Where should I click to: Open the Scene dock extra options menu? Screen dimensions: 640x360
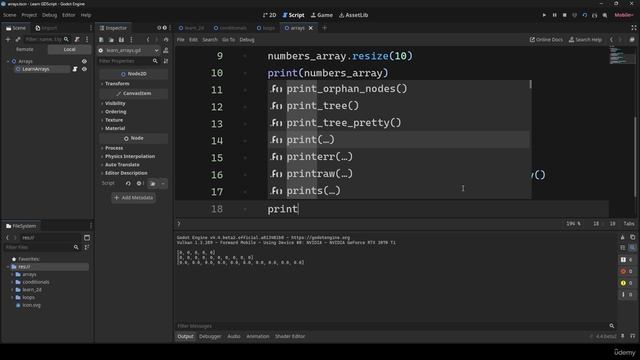(x=87, y=39)
